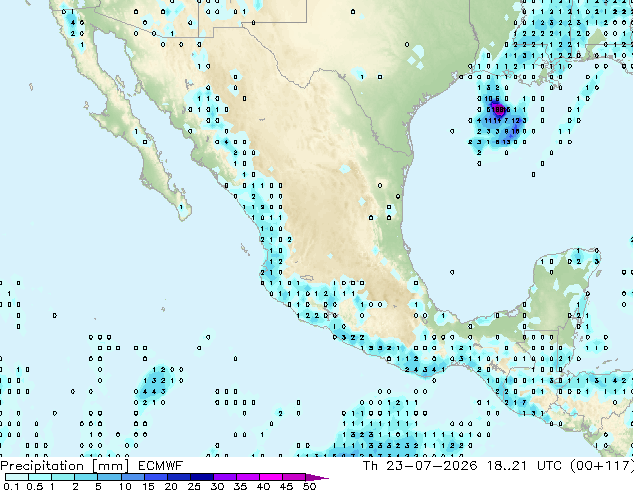The image size is (634, 490).
Task: Click the 0.1 mm lightest legend swatch
Action: pyautogui.click(x=17, y=477)
